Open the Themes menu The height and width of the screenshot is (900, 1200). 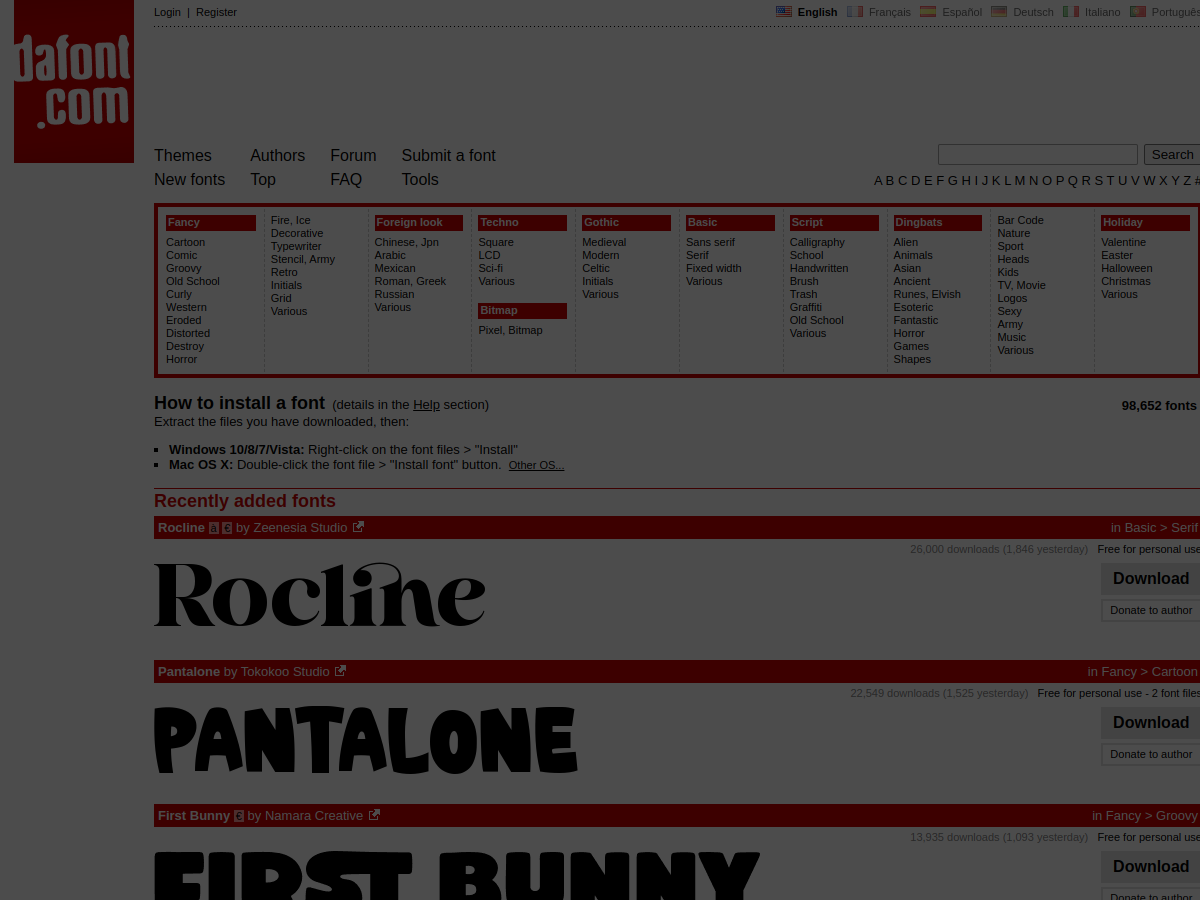tap(183, 155)
